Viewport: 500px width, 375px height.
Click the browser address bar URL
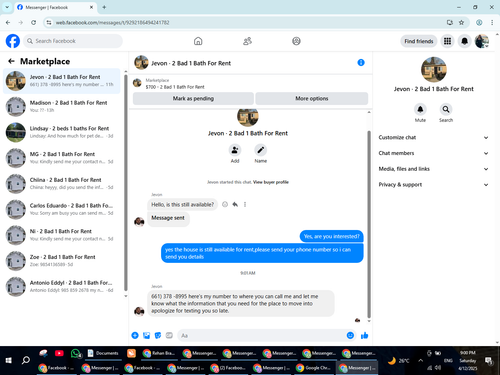pos(112,22)
